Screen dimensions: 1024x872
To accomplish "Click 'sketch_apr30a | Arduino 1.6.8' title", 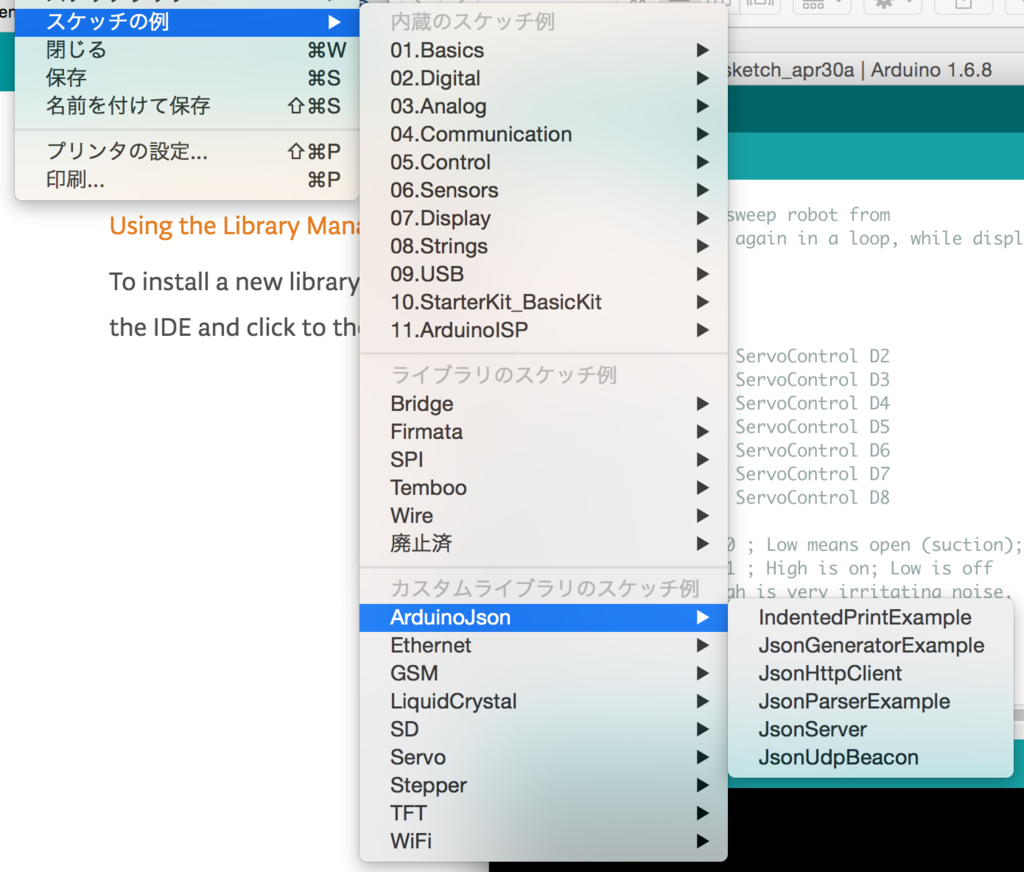I will [860, 71].
